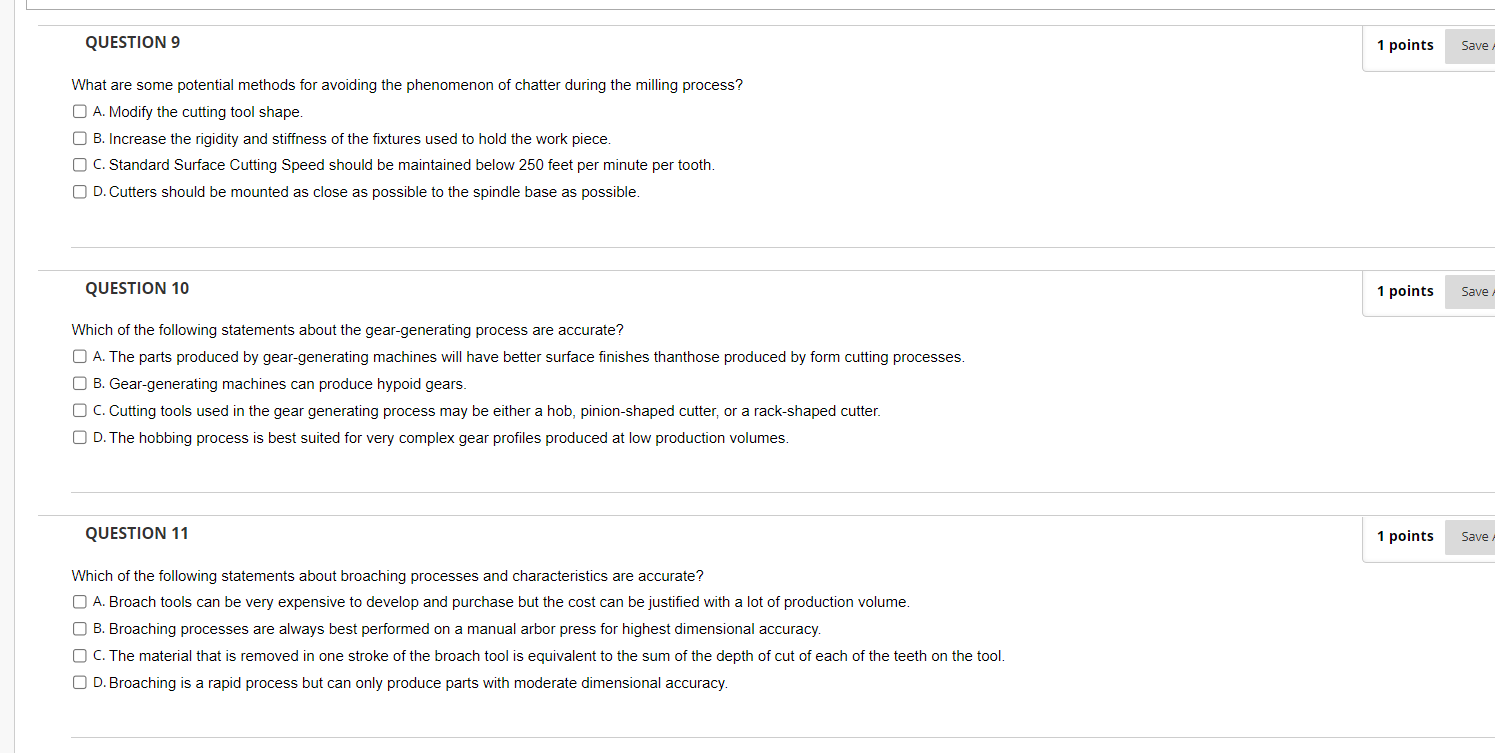
Task: Check option A 'Modify the cutting tool shape' in Question 9
Action: pyautogui.click(x=79, y=111)
